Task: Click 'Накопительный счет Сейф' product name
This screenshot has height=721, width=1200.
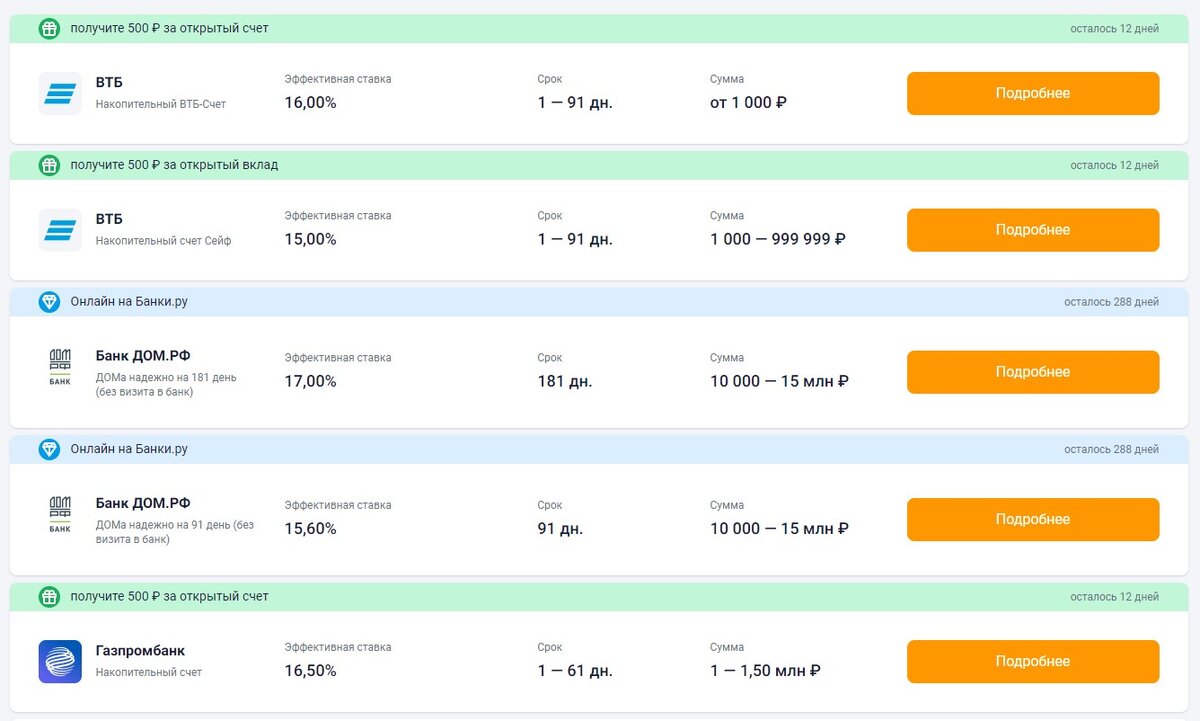Action: 164,241
